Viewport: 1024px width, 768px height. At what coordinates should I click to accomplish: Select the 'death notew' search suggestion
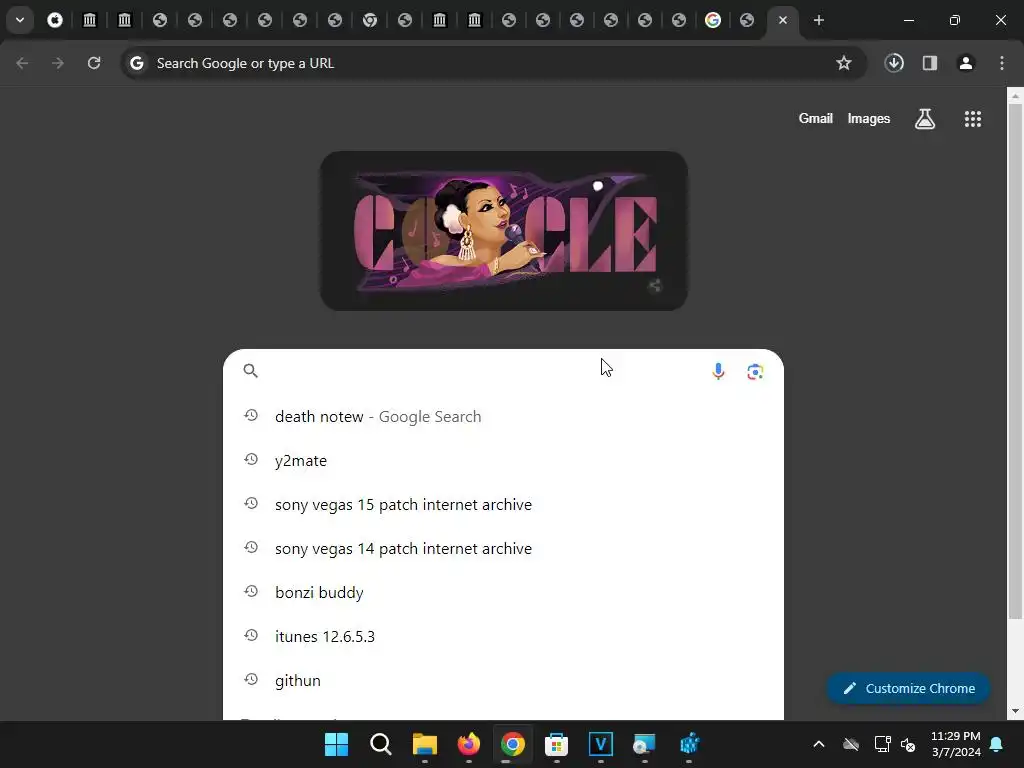click(504, 417)
